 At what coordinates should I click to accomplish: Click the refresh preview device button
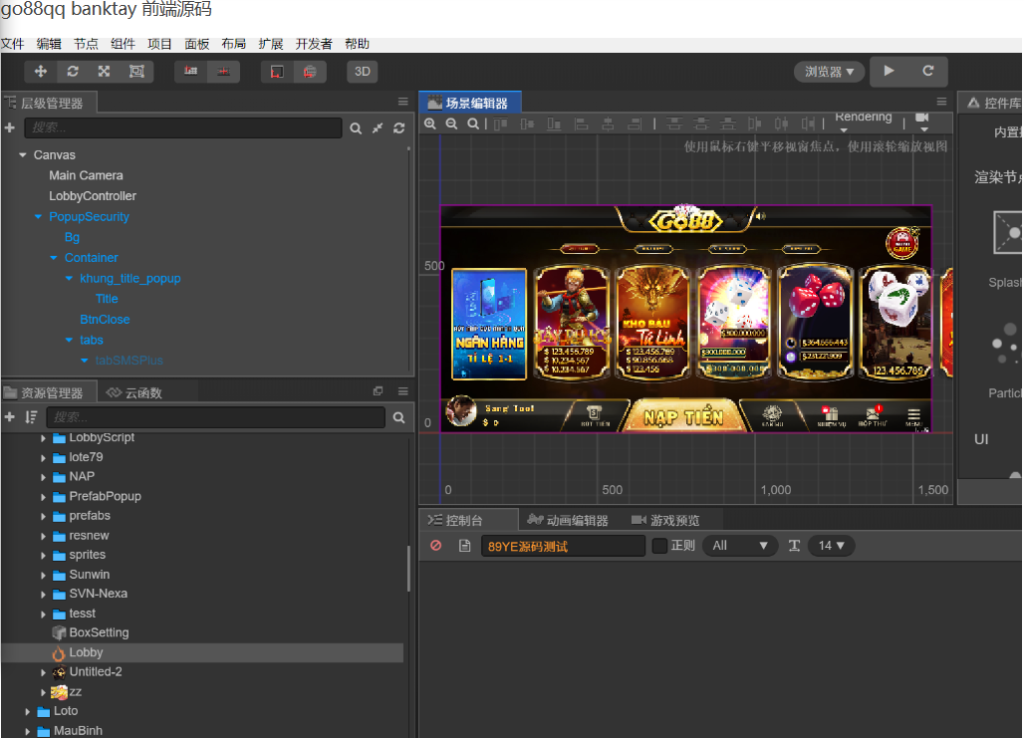[927, 71]
